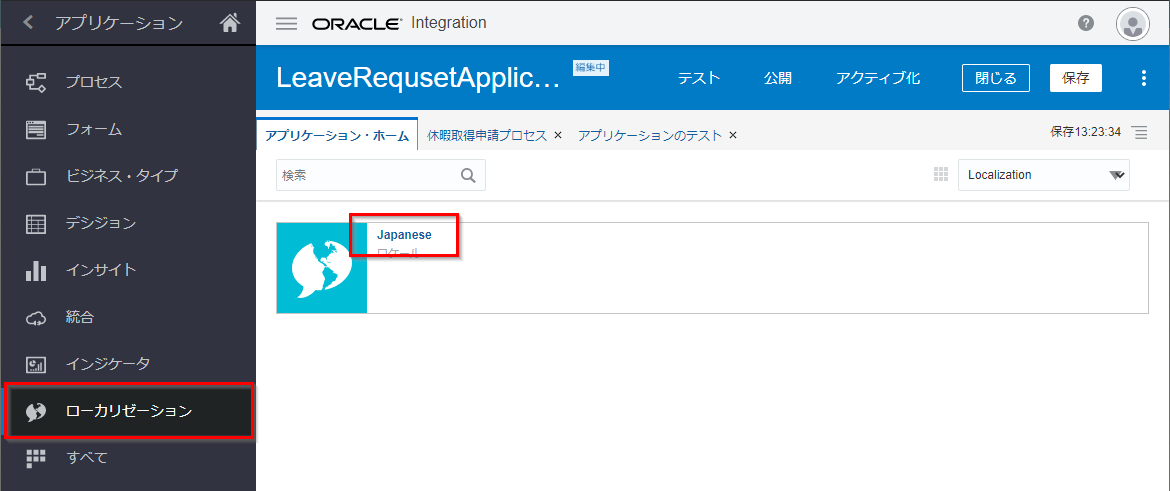Click the 閉じる button

click(995, 78)
